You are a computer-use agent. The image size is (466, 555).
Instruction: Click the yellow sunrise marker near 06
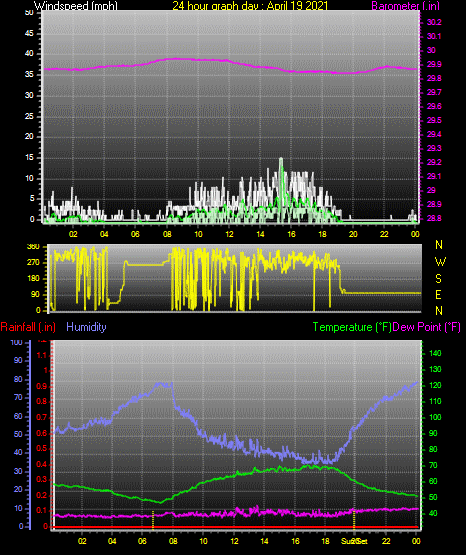(153, 520)
